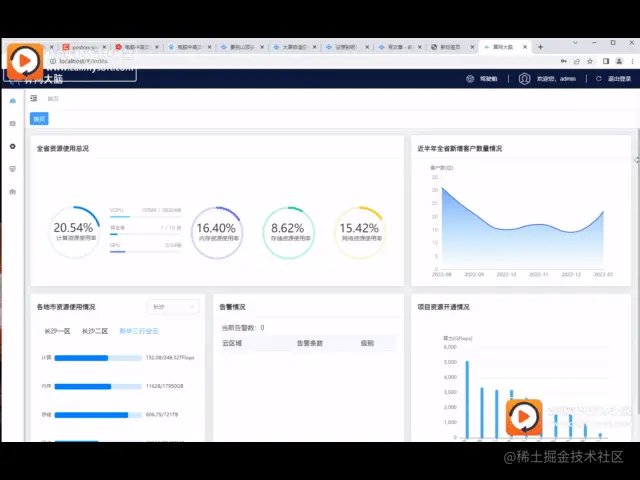The image size is (640, 480).
Task: Open the browser three-dot menu
Action: (632, 61)
